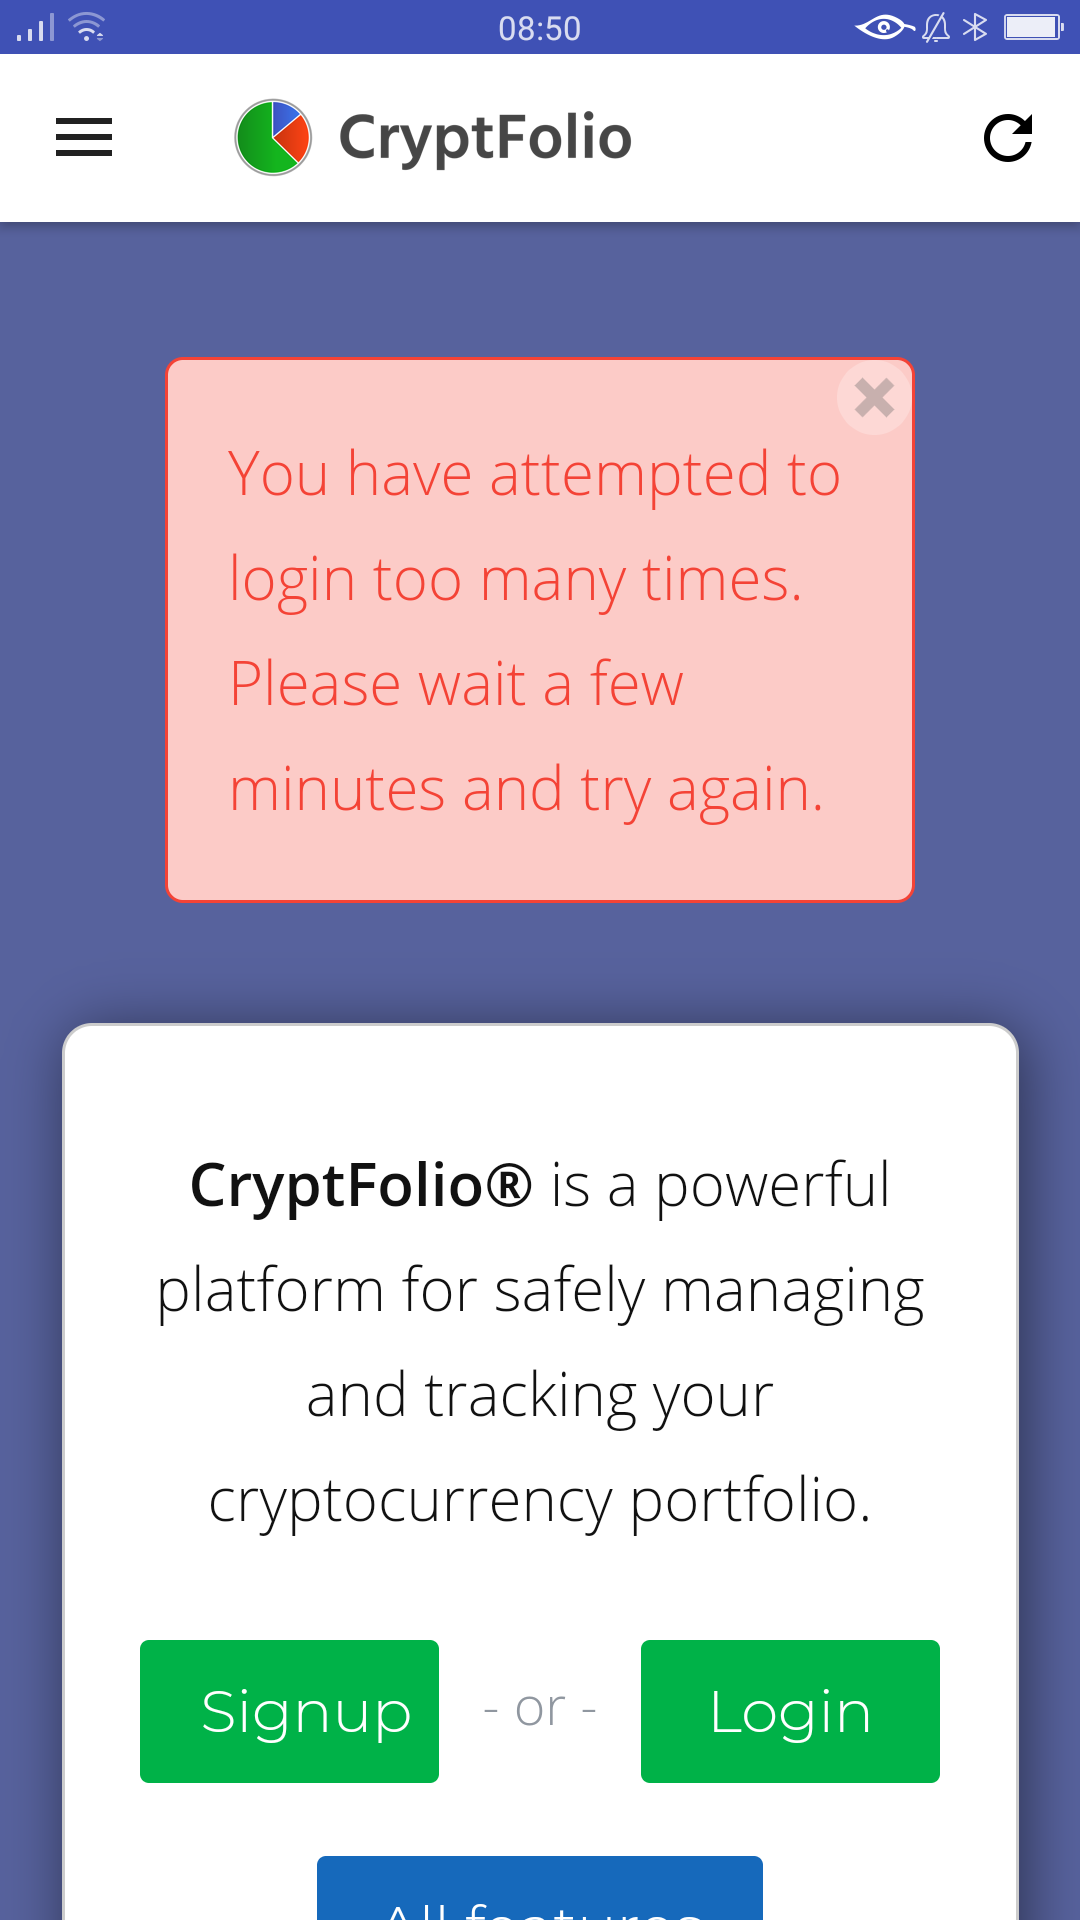1080x1920 pixels.
Task: Tap the battery indicator icon
Action: tap(1033, 27)
